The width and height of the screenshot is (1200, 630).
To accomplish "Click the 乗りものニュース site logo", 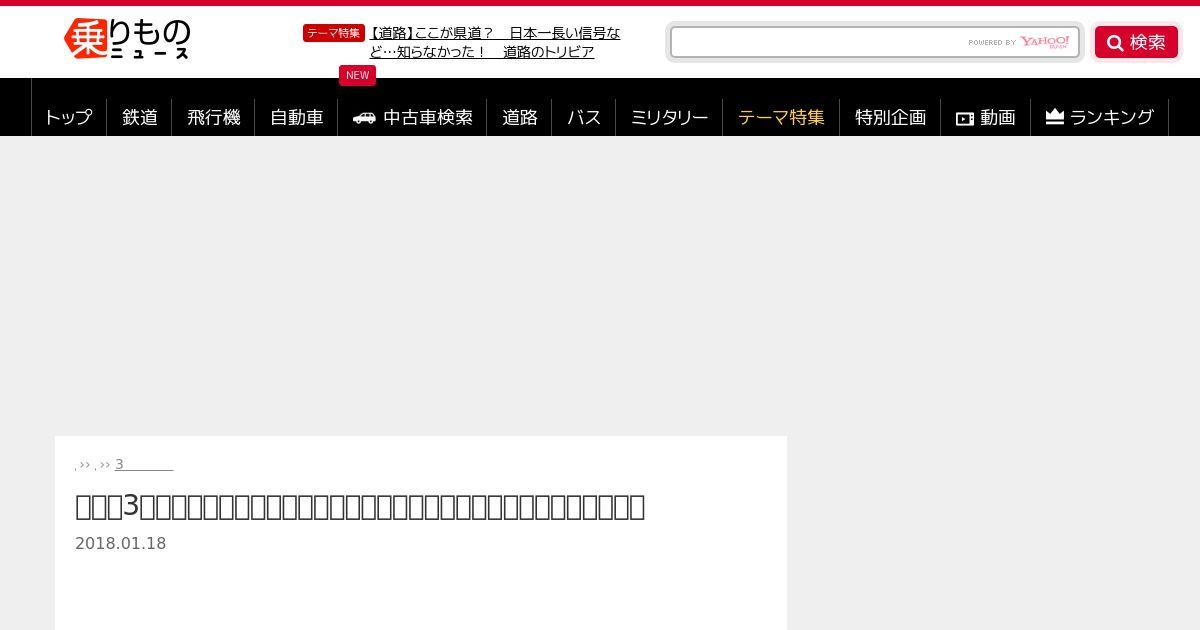I will (x=127, y=40).
